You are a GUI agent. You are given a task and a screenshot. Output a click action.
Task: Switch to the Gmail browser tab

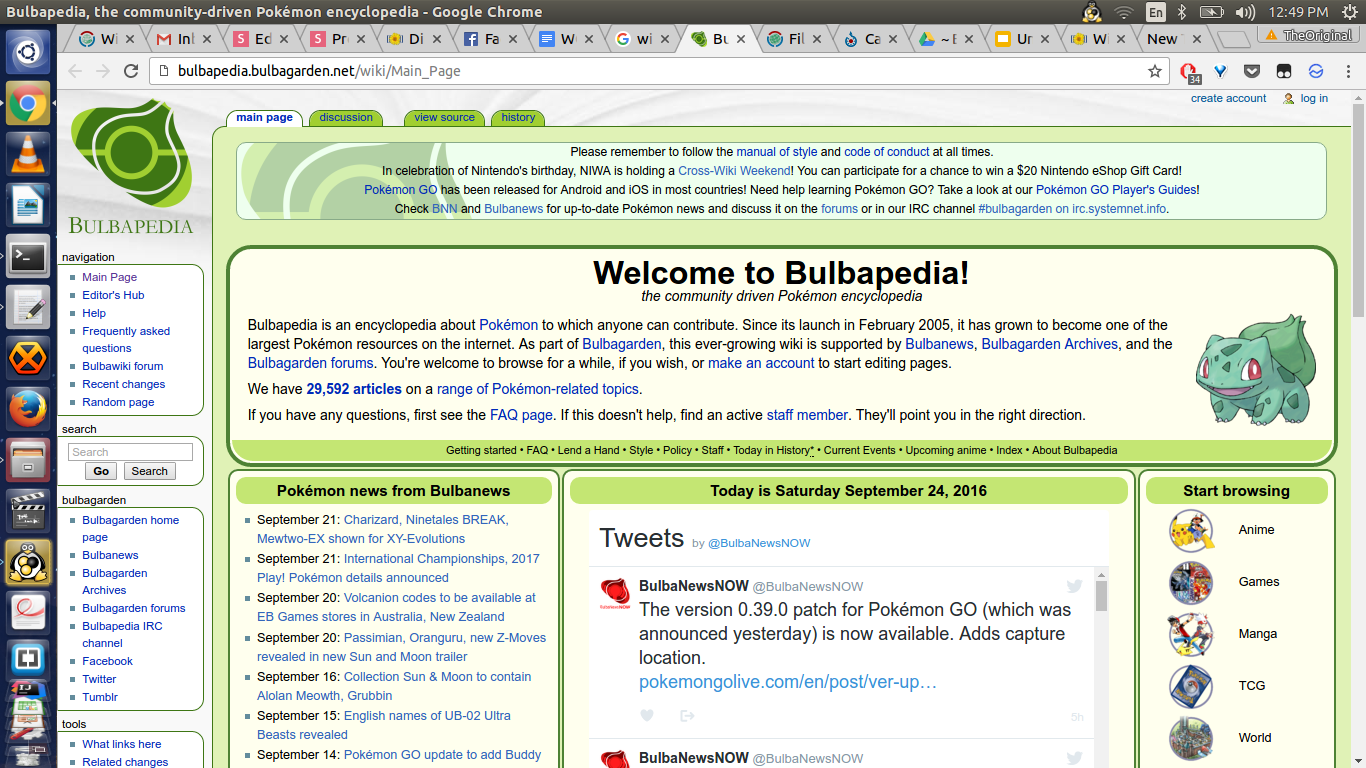coord(185,39)
